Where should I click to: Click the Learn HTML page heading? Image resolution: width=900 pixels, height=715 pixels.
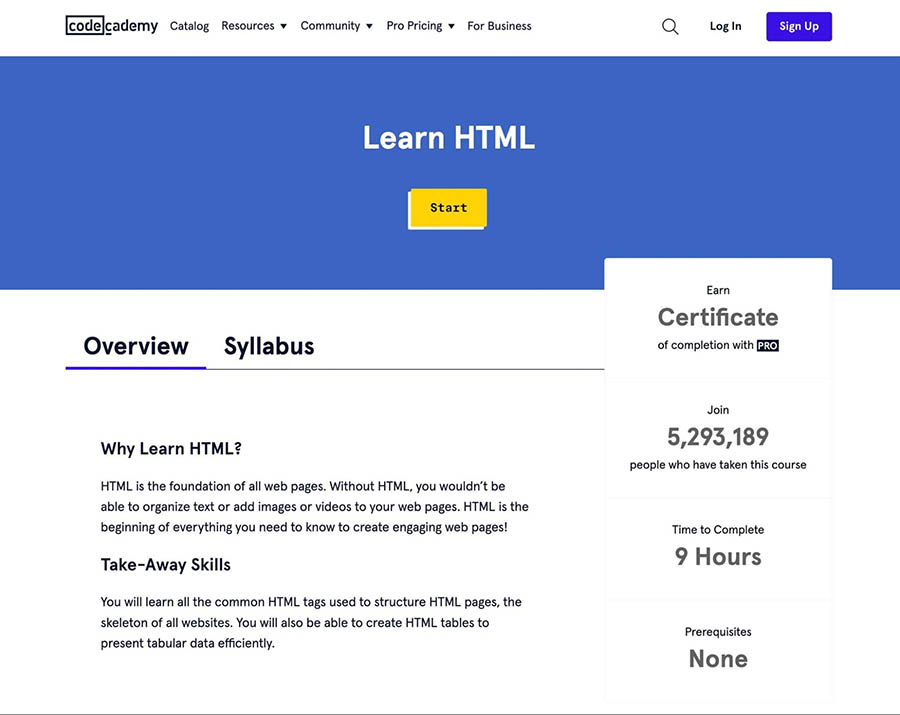(449, 137)
